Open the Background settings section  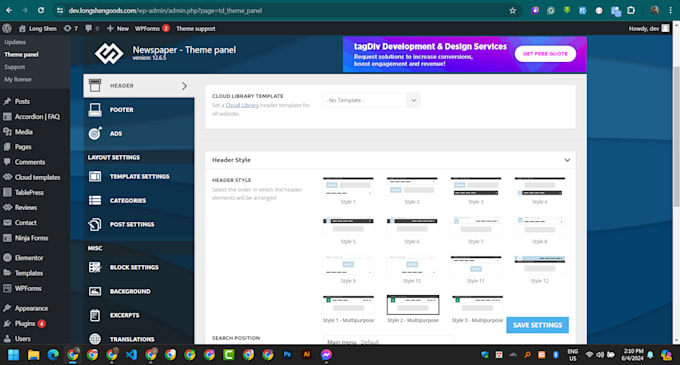pos(139,291)
